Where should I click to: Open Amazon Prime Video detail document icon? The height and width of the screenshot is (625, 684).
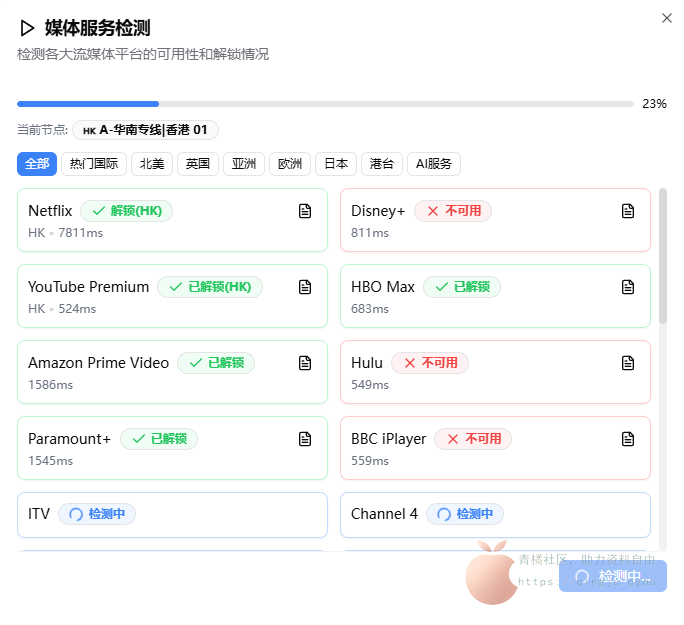pyautogui.click(x=305, y=363)
